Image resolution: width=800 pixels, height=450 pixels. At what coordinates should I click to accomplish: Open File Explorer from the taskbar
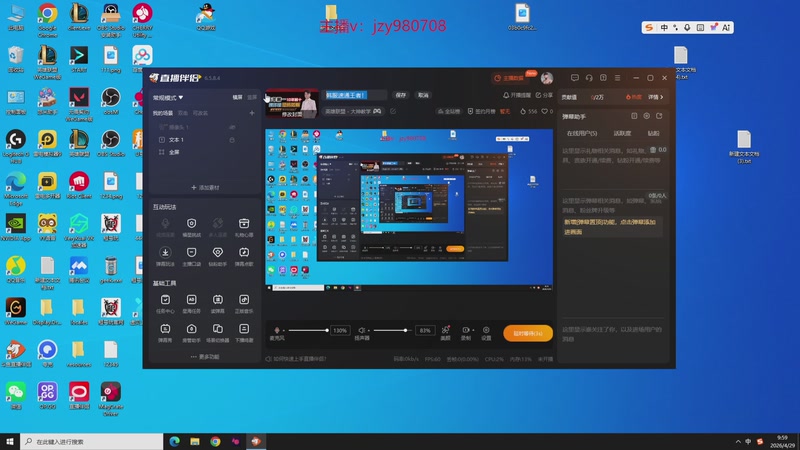point(195,441)
